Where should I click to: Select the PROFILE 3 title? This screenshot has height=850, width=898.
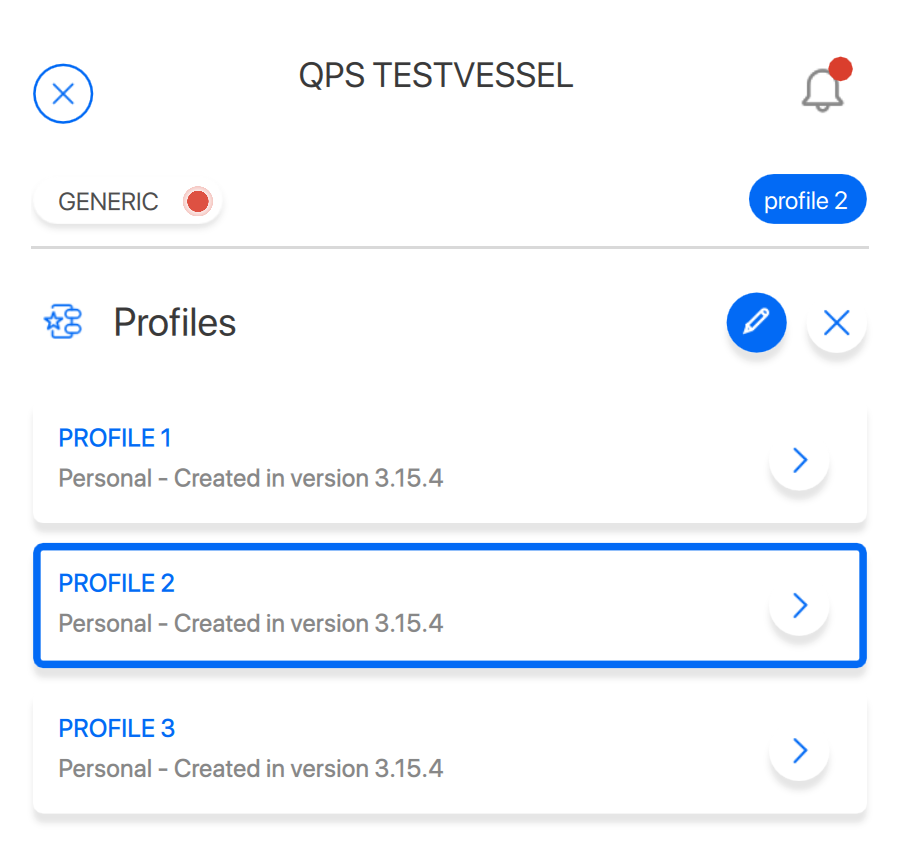pos(117,728)
